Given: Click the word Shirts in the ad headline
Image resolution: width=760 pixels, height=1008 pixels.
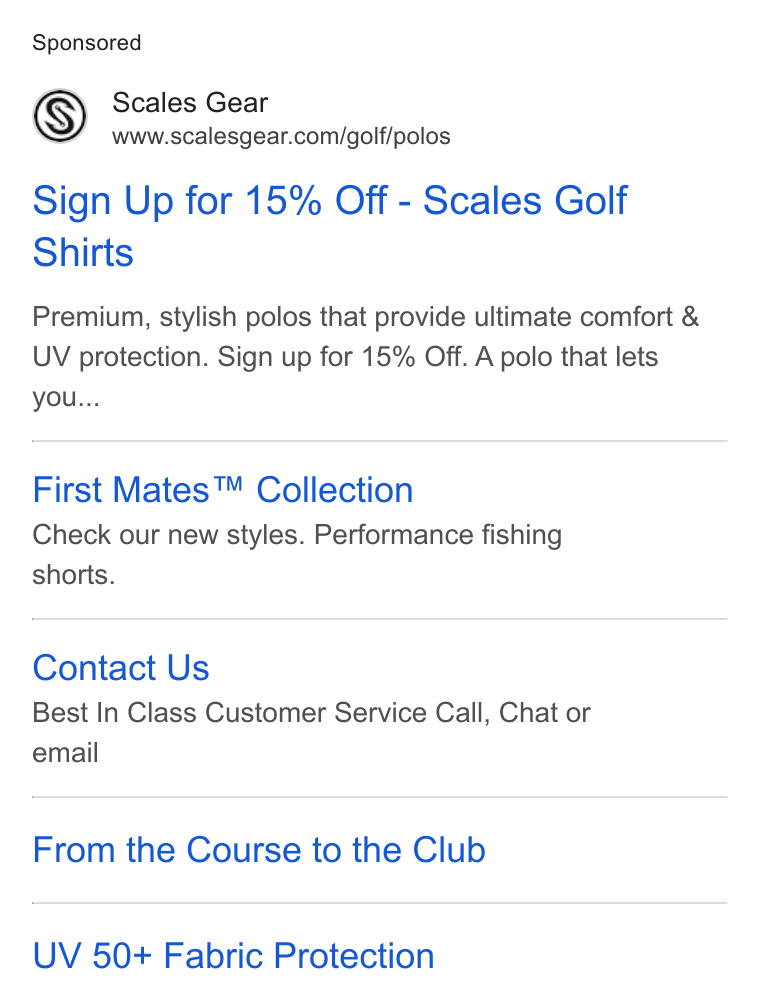Looking at the screenshot, I should pyautogui.click(x=83, y=252).
